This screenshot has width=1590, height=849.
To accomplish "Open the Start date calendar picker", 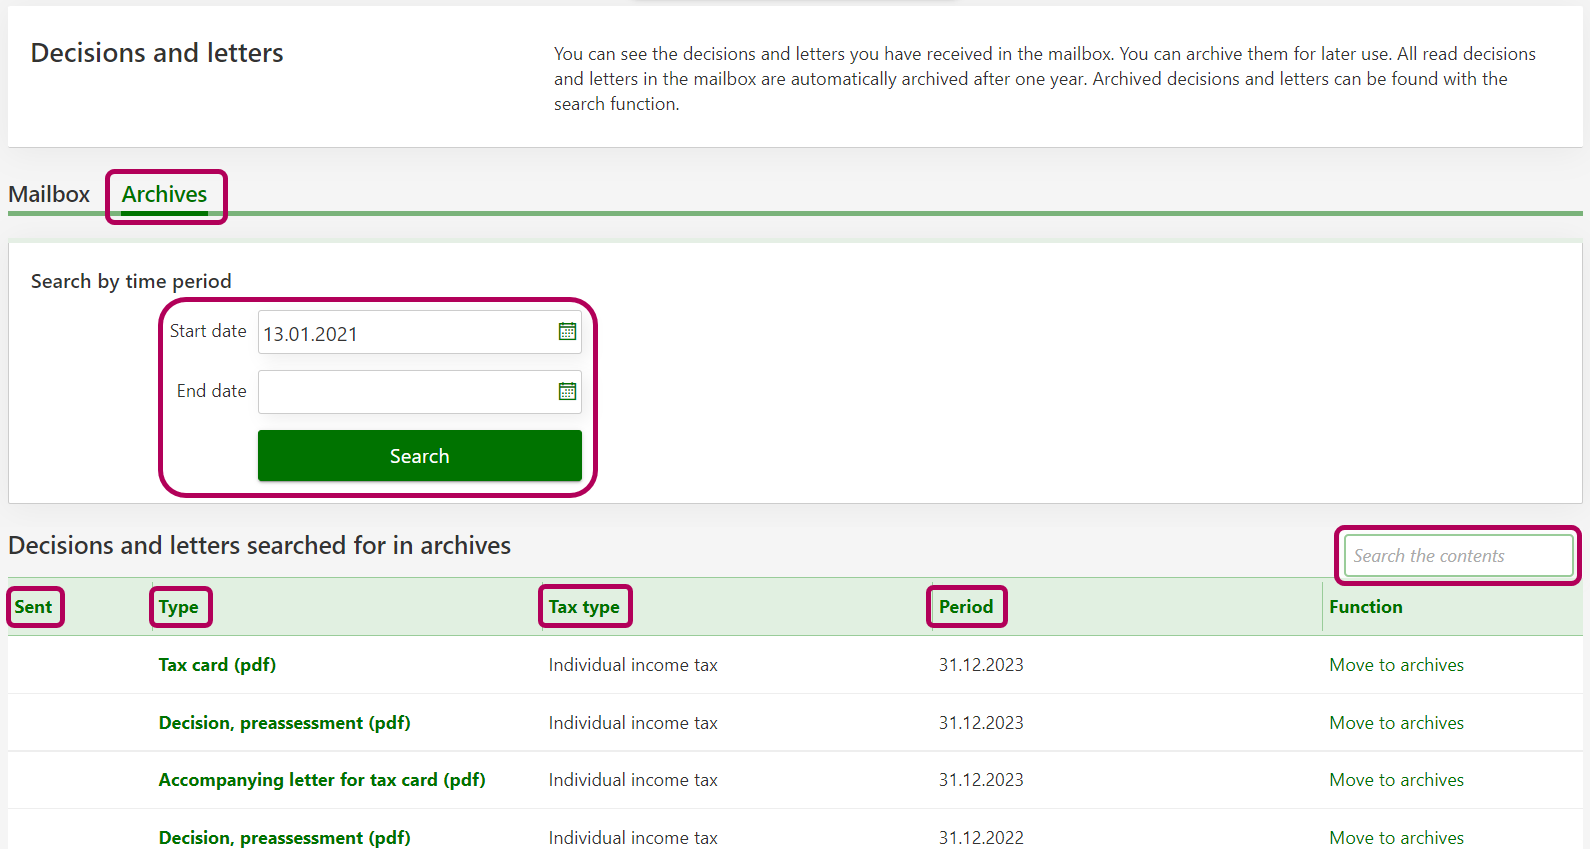I will click(x=567, y=332).
